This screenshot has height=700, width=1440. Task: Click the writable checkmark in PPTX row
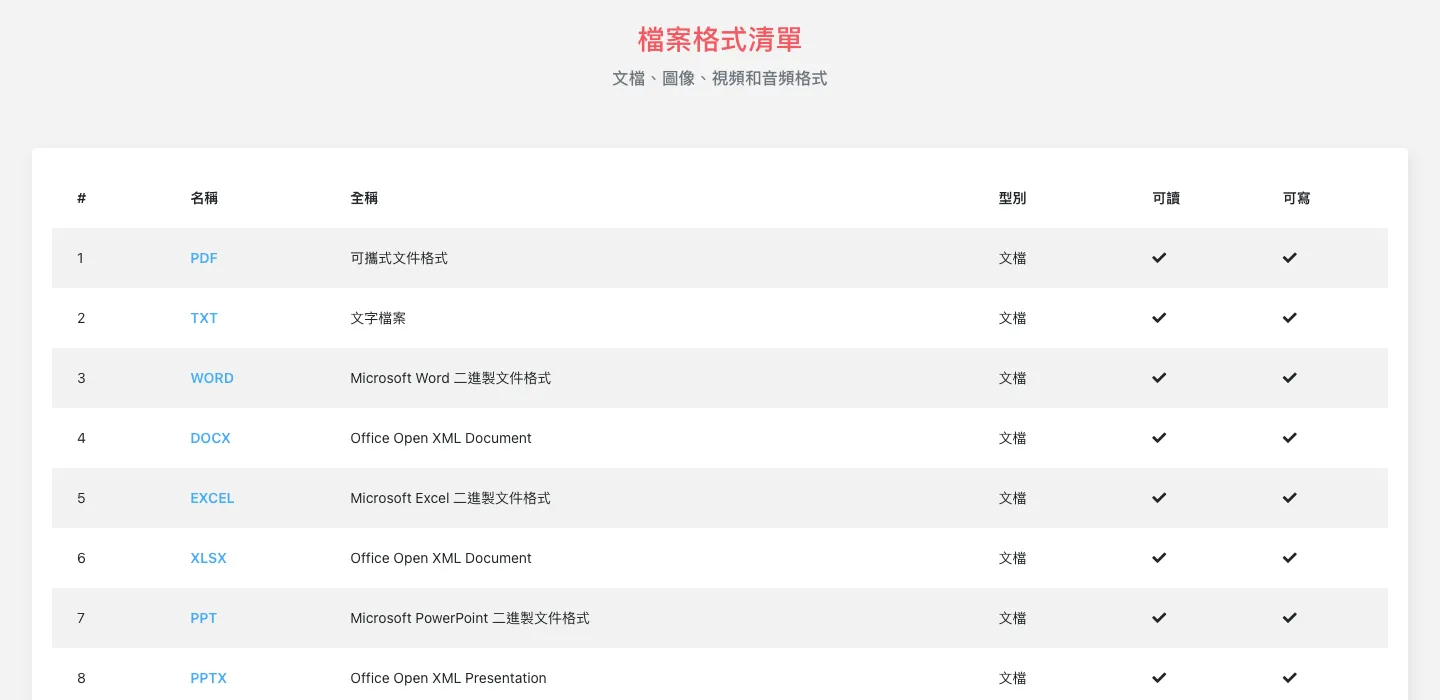(x=1290, y=678)
